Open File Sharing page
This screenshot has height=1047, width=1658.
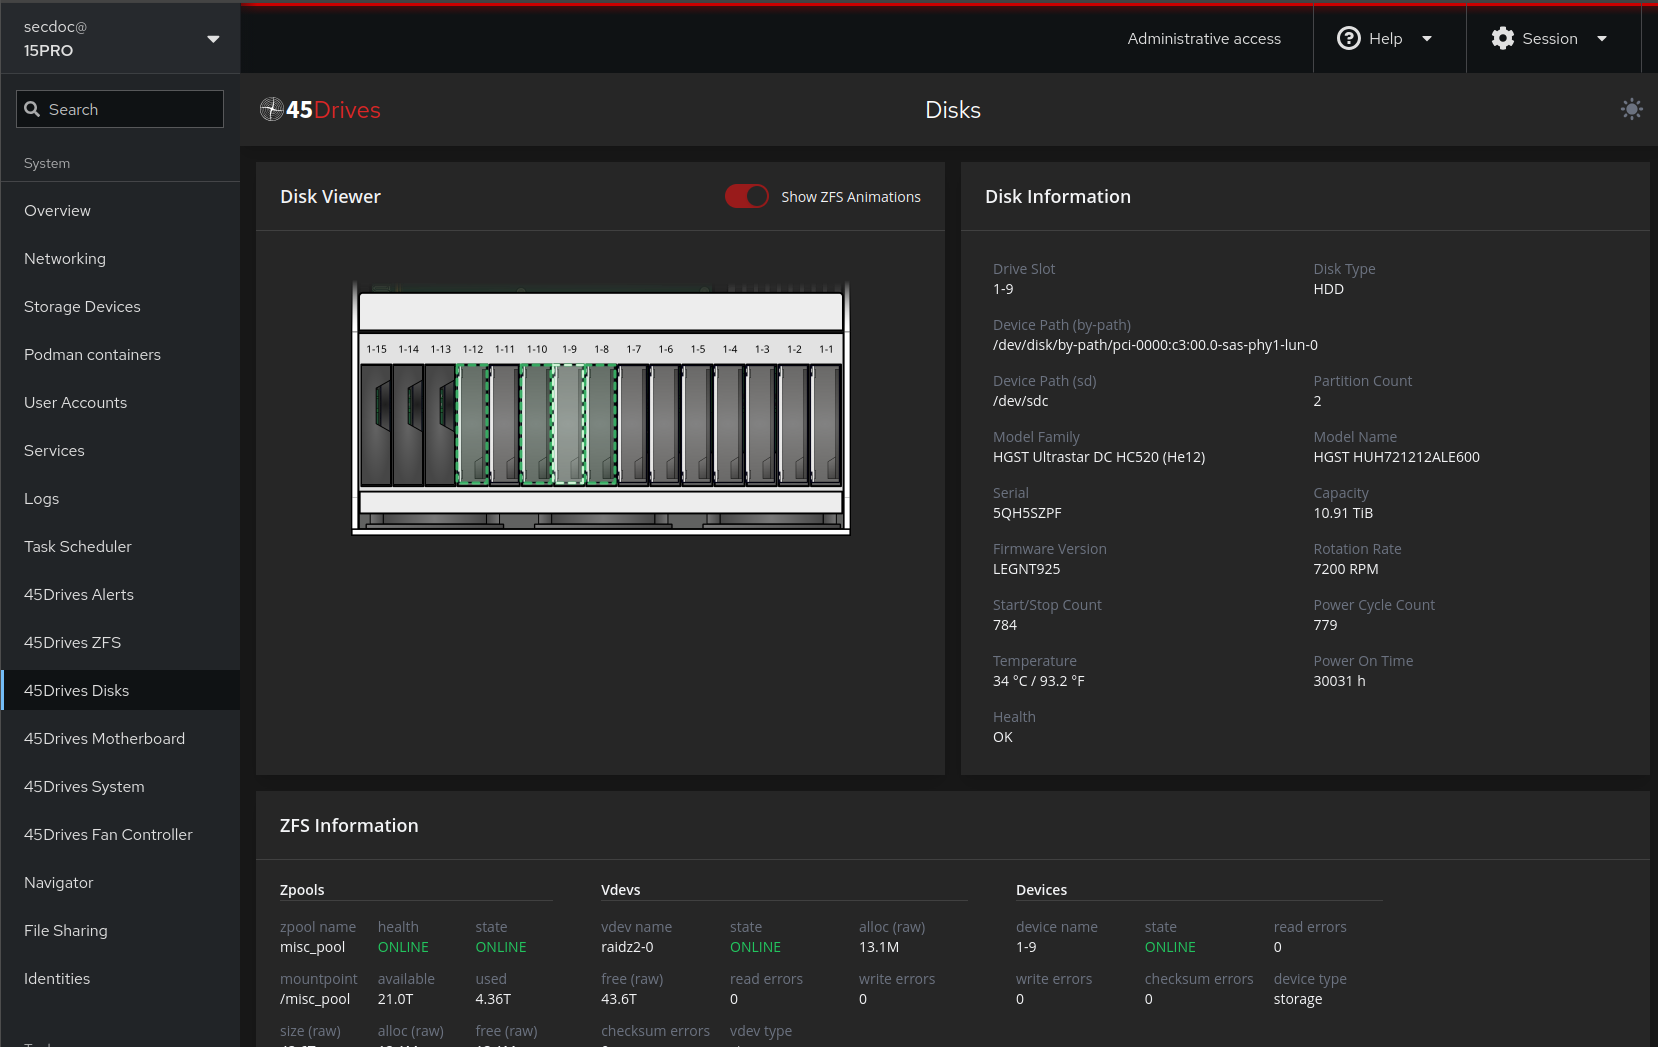click(x=120, y=930)
